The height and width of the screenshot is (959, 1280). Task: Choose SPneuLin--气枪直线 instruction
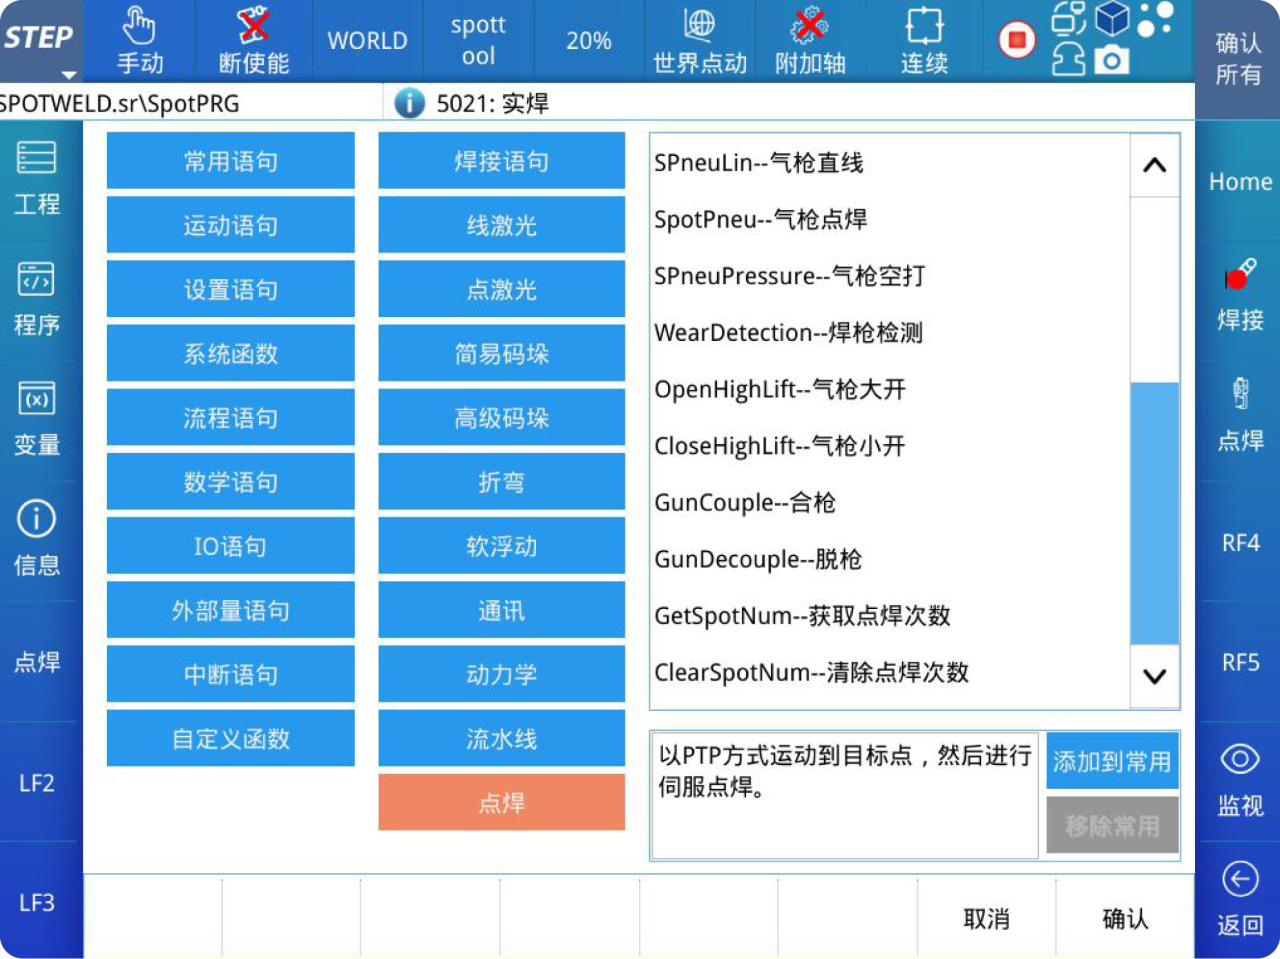tap(890, 163)
